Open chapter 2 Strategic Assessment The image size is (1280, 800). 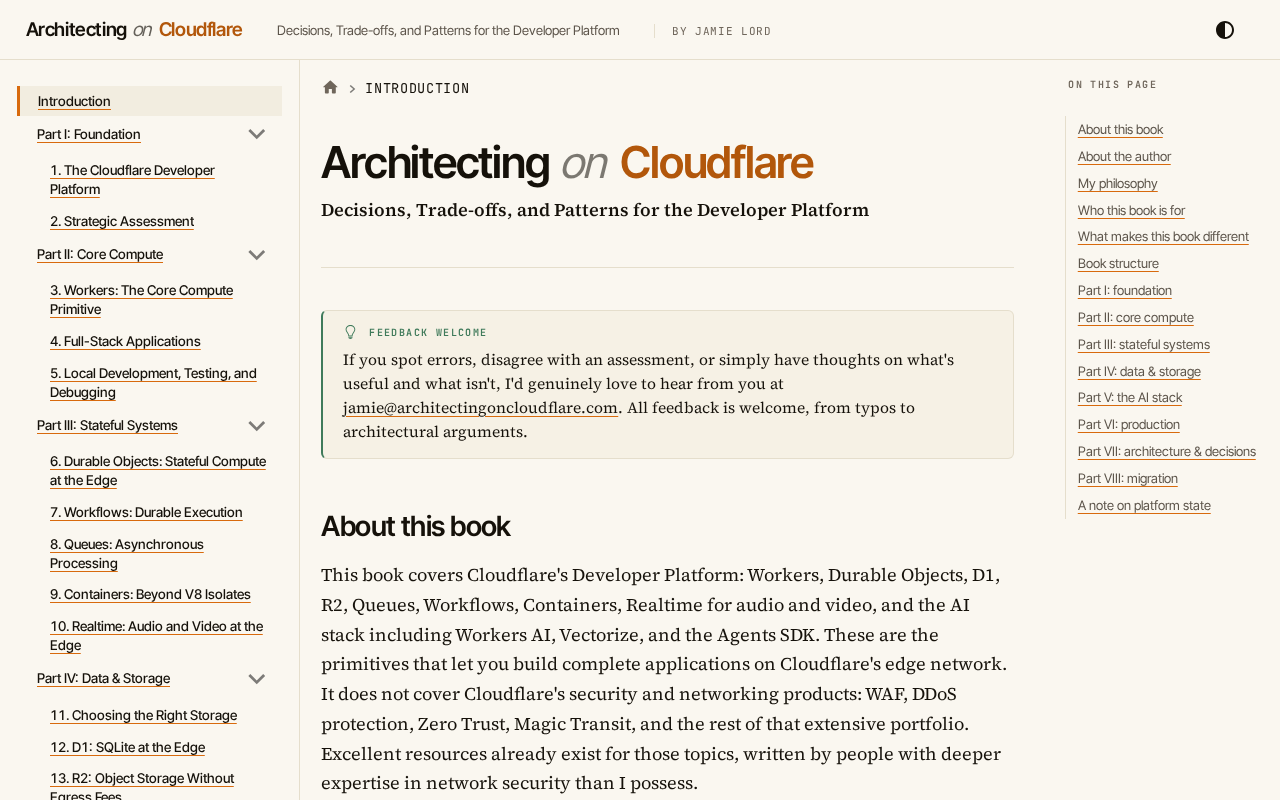click(122, 221)
